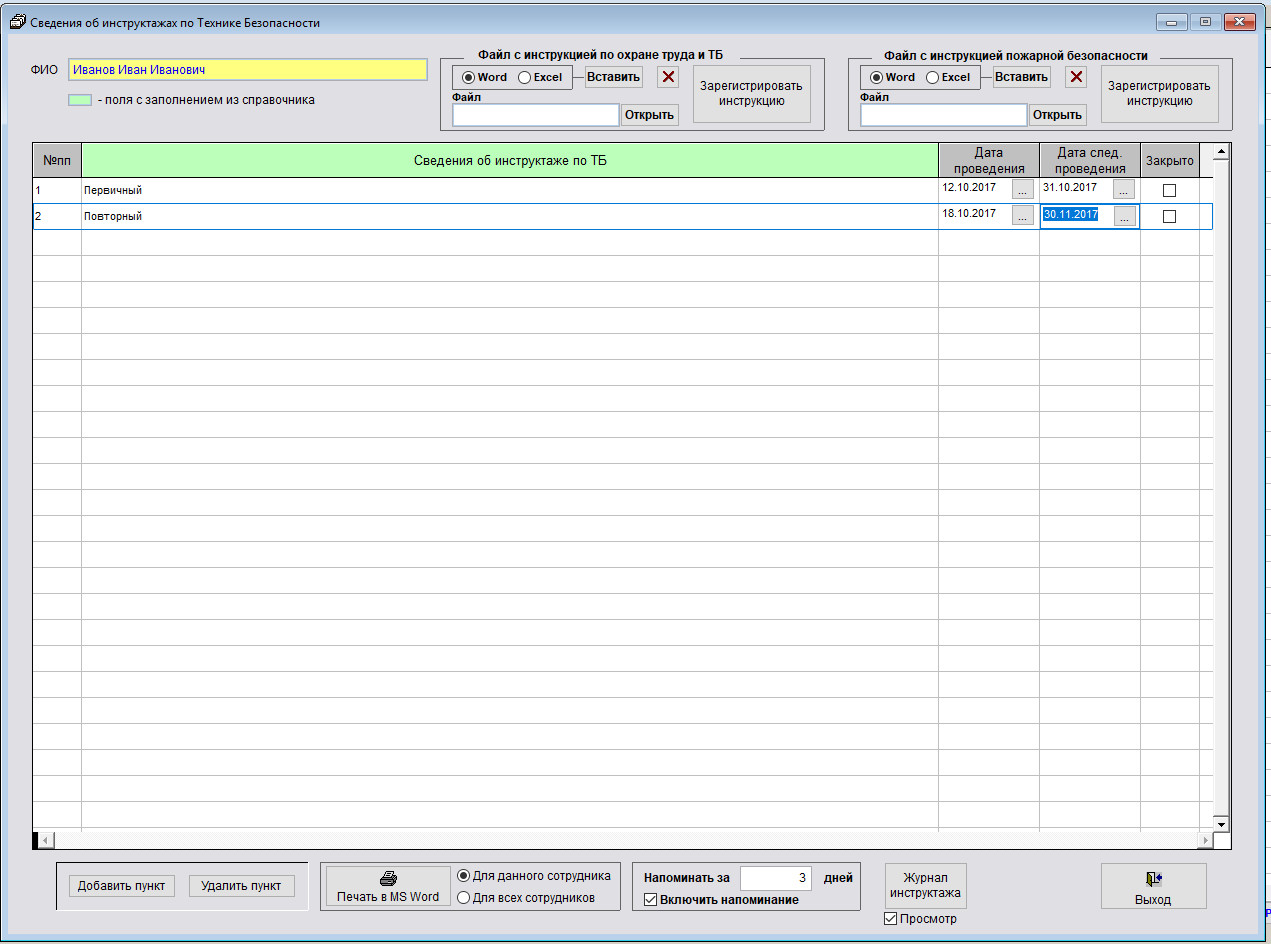Click Добавить пункт button
Screen dimensions: 1271x944
122,886
